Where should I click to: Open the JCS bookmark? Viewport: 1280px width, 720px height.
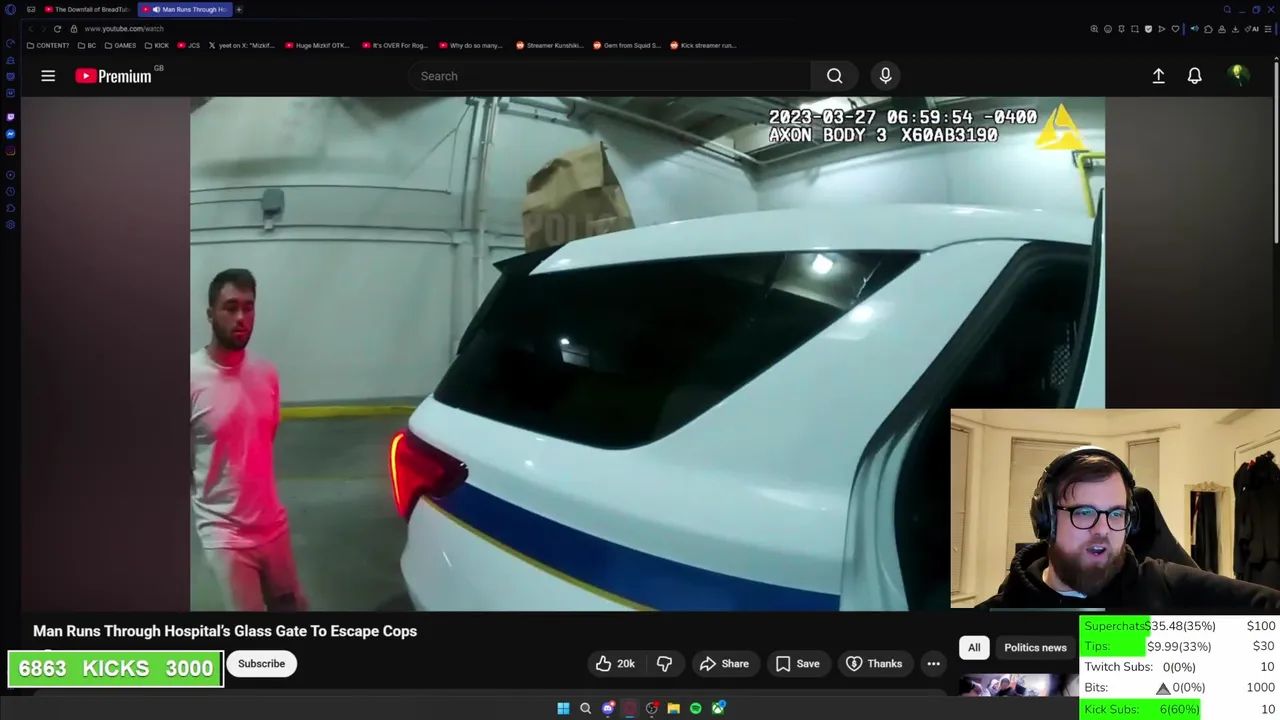[x=189, y=45]
